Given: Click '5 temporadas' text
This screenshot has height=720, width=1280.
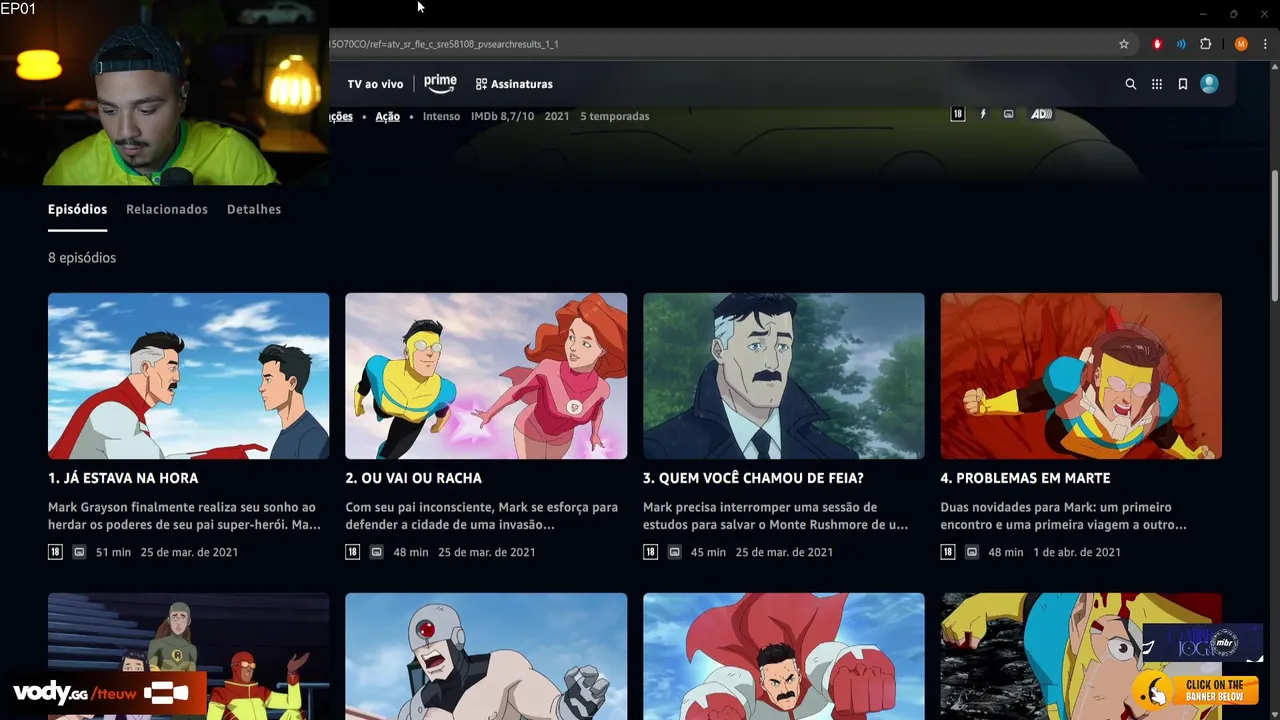Looking at the screenshot, I should (x=615, y=116).
